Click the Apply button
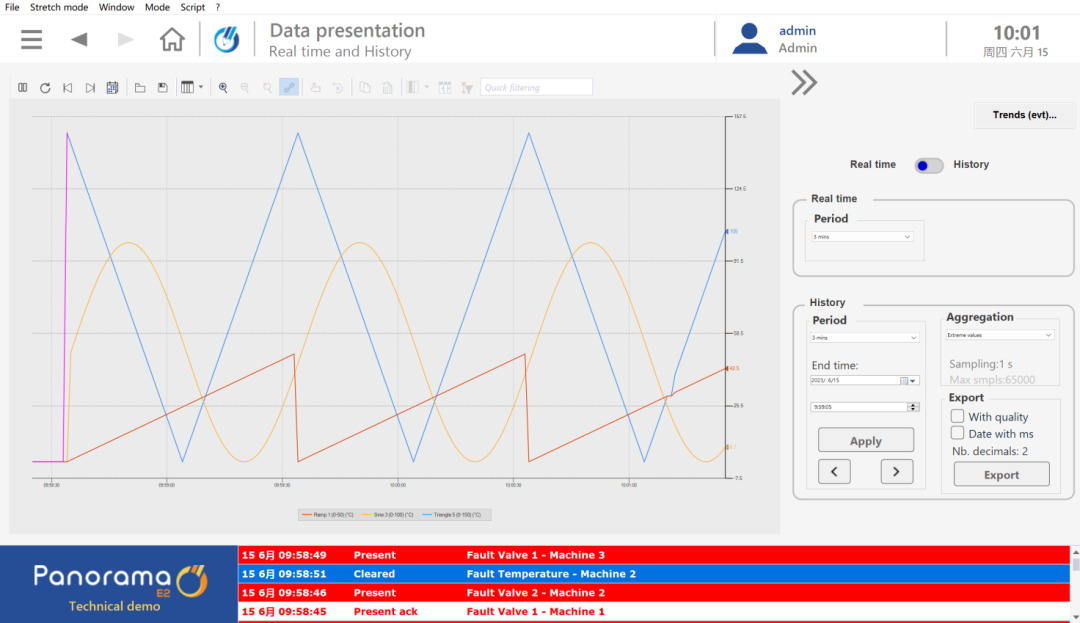1080x623 pixels. click(x=865, y=441)
